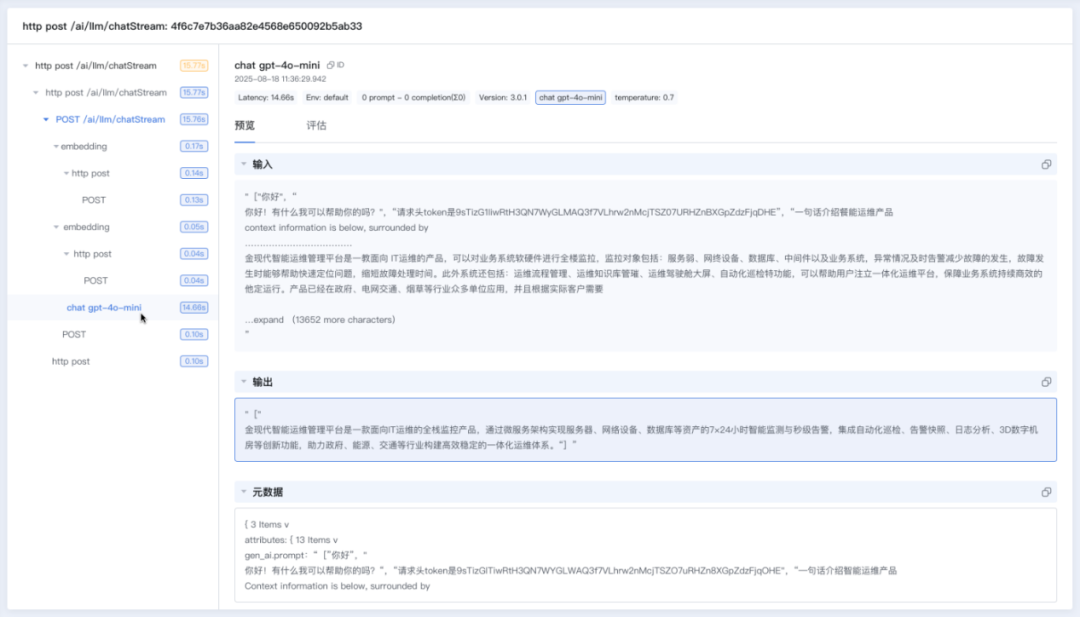This screenshot has width=1080, height=617.
Task: Switch to the 评估 tab
Action: tap(316, 125)
